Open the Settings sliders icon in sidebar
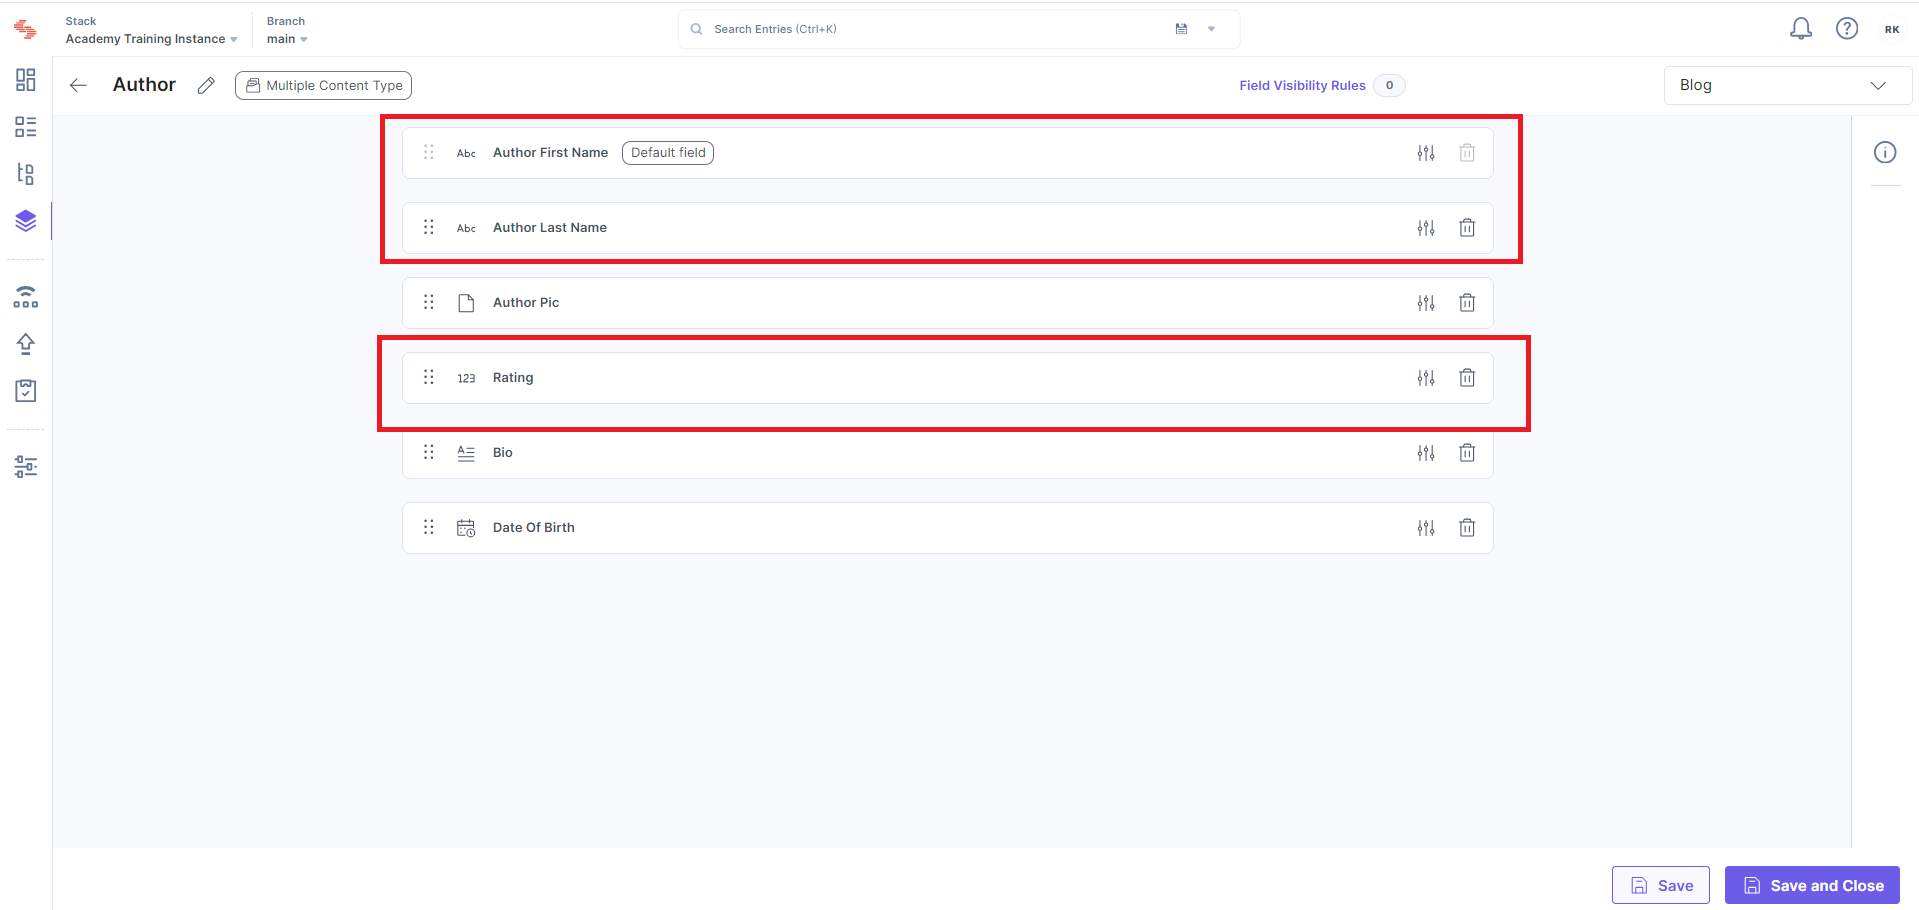The height and width of the screenshot is (910, 1919). click(26, 466)
